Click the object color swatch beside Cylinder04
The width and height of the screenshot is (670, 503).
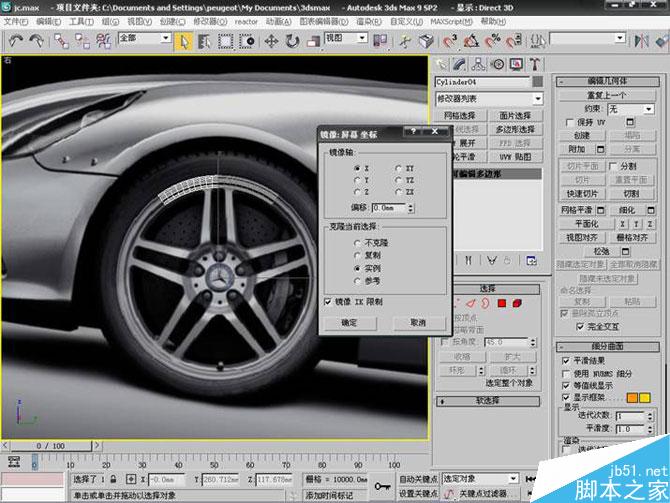pyautogui.click(x=537, y=82)
